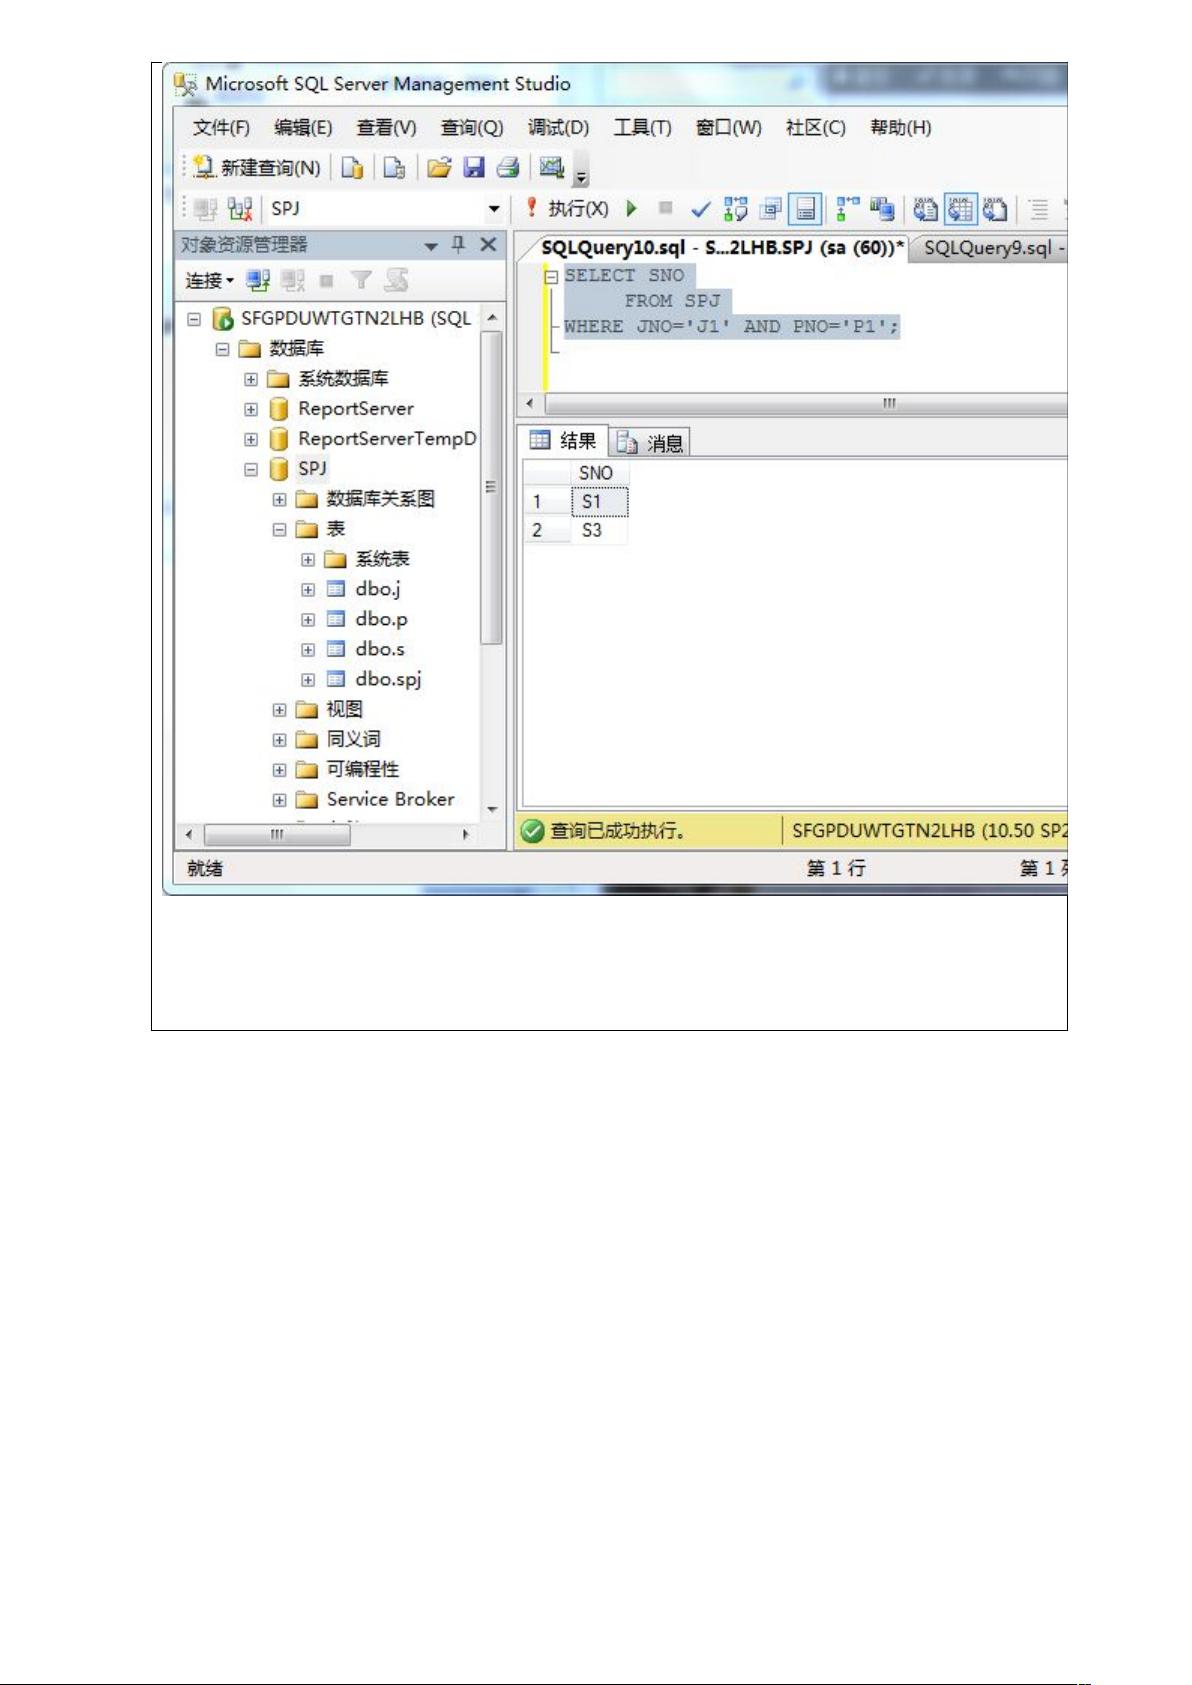
Task: Open the Debug (调试) menu
Action: tap(558, 128)
